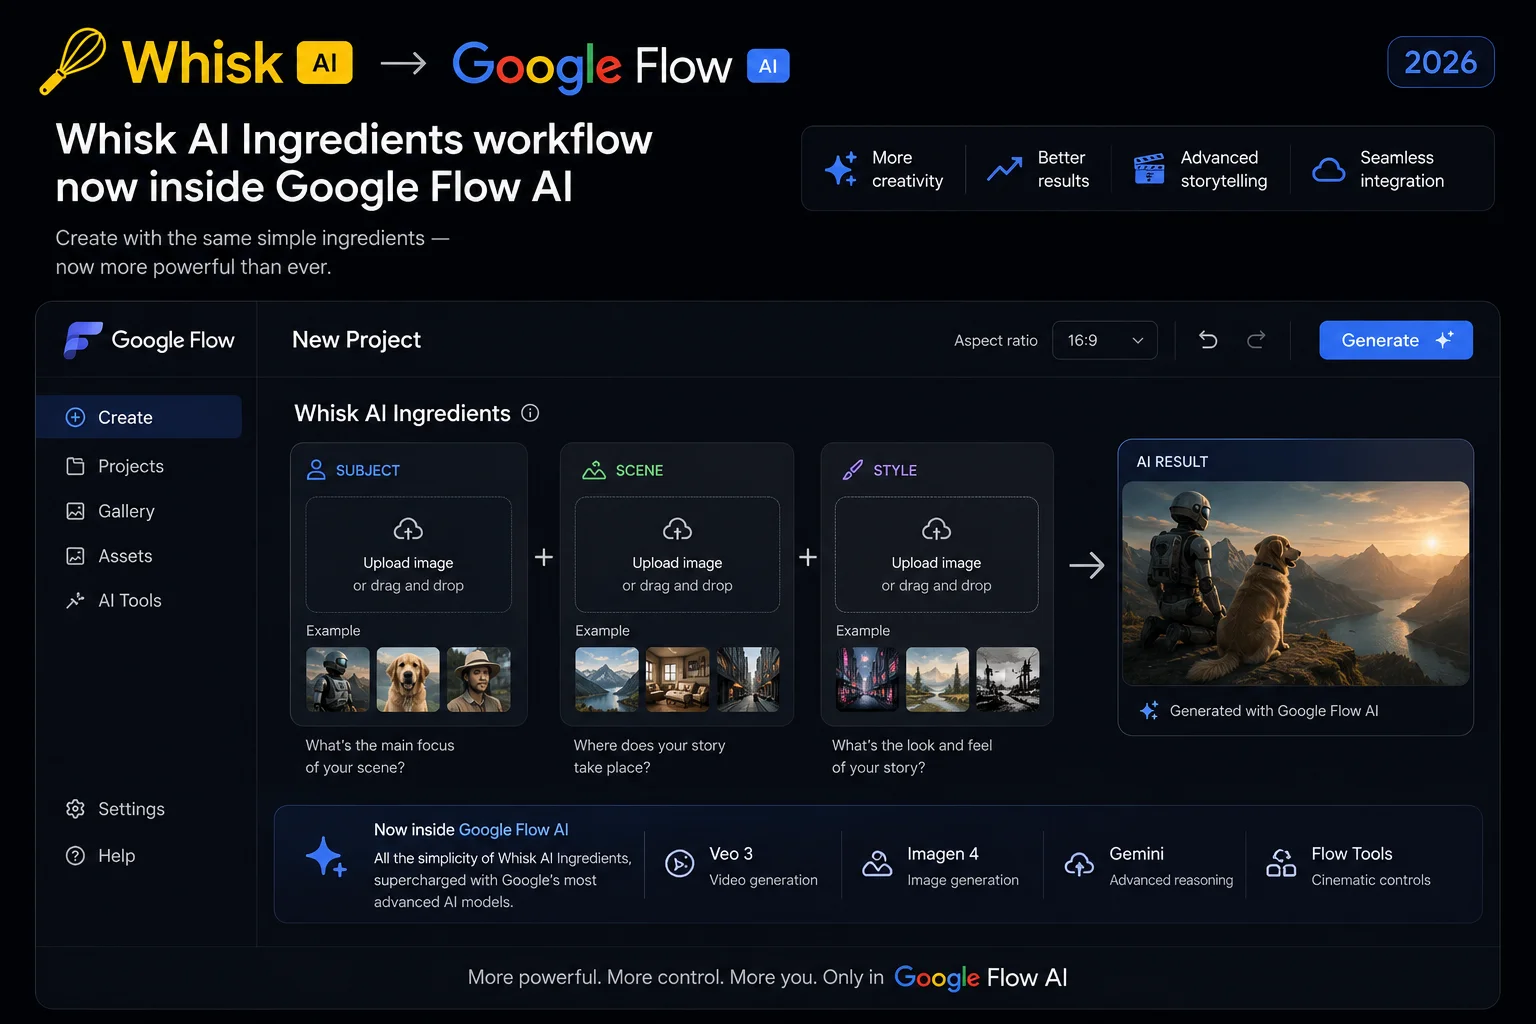1536x1024 pixels.
Task: Click the Gemini cloud icon
Action: pyautogui.click(x=1079, y=864)
